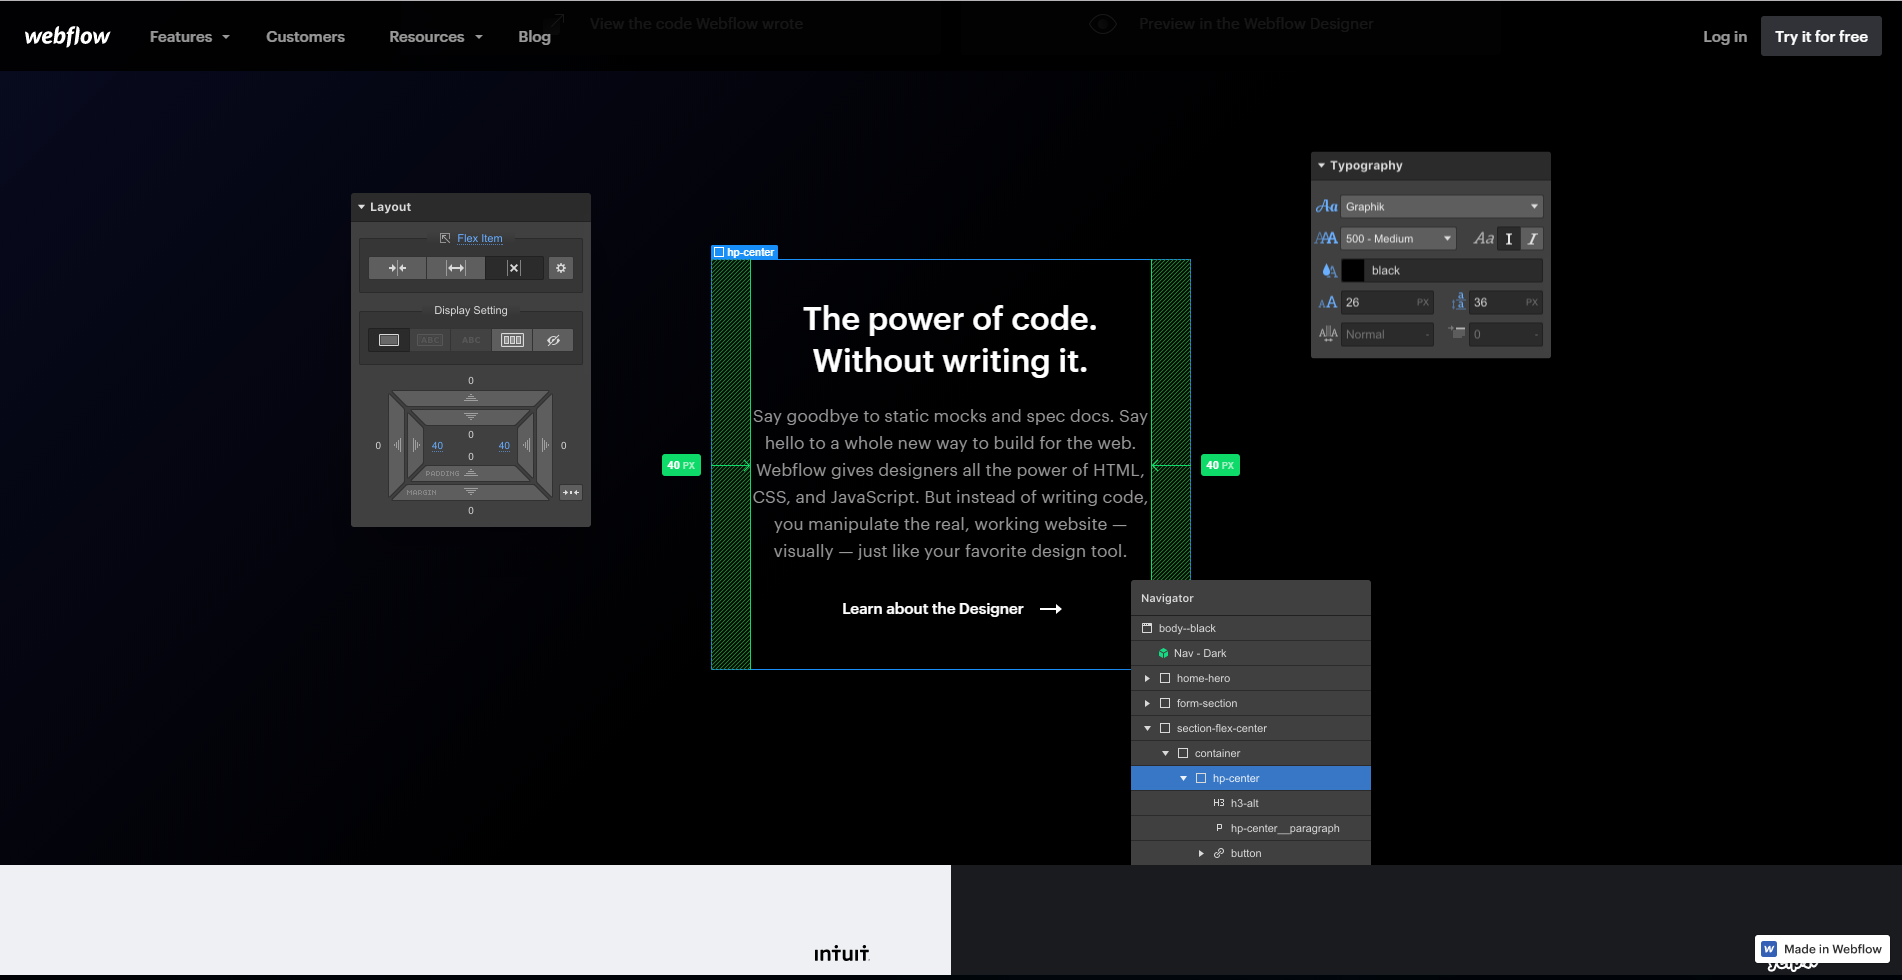The image size is (1902, 980).
Task: Click the flex item arrow icon
Action: [x=445, y=238]
